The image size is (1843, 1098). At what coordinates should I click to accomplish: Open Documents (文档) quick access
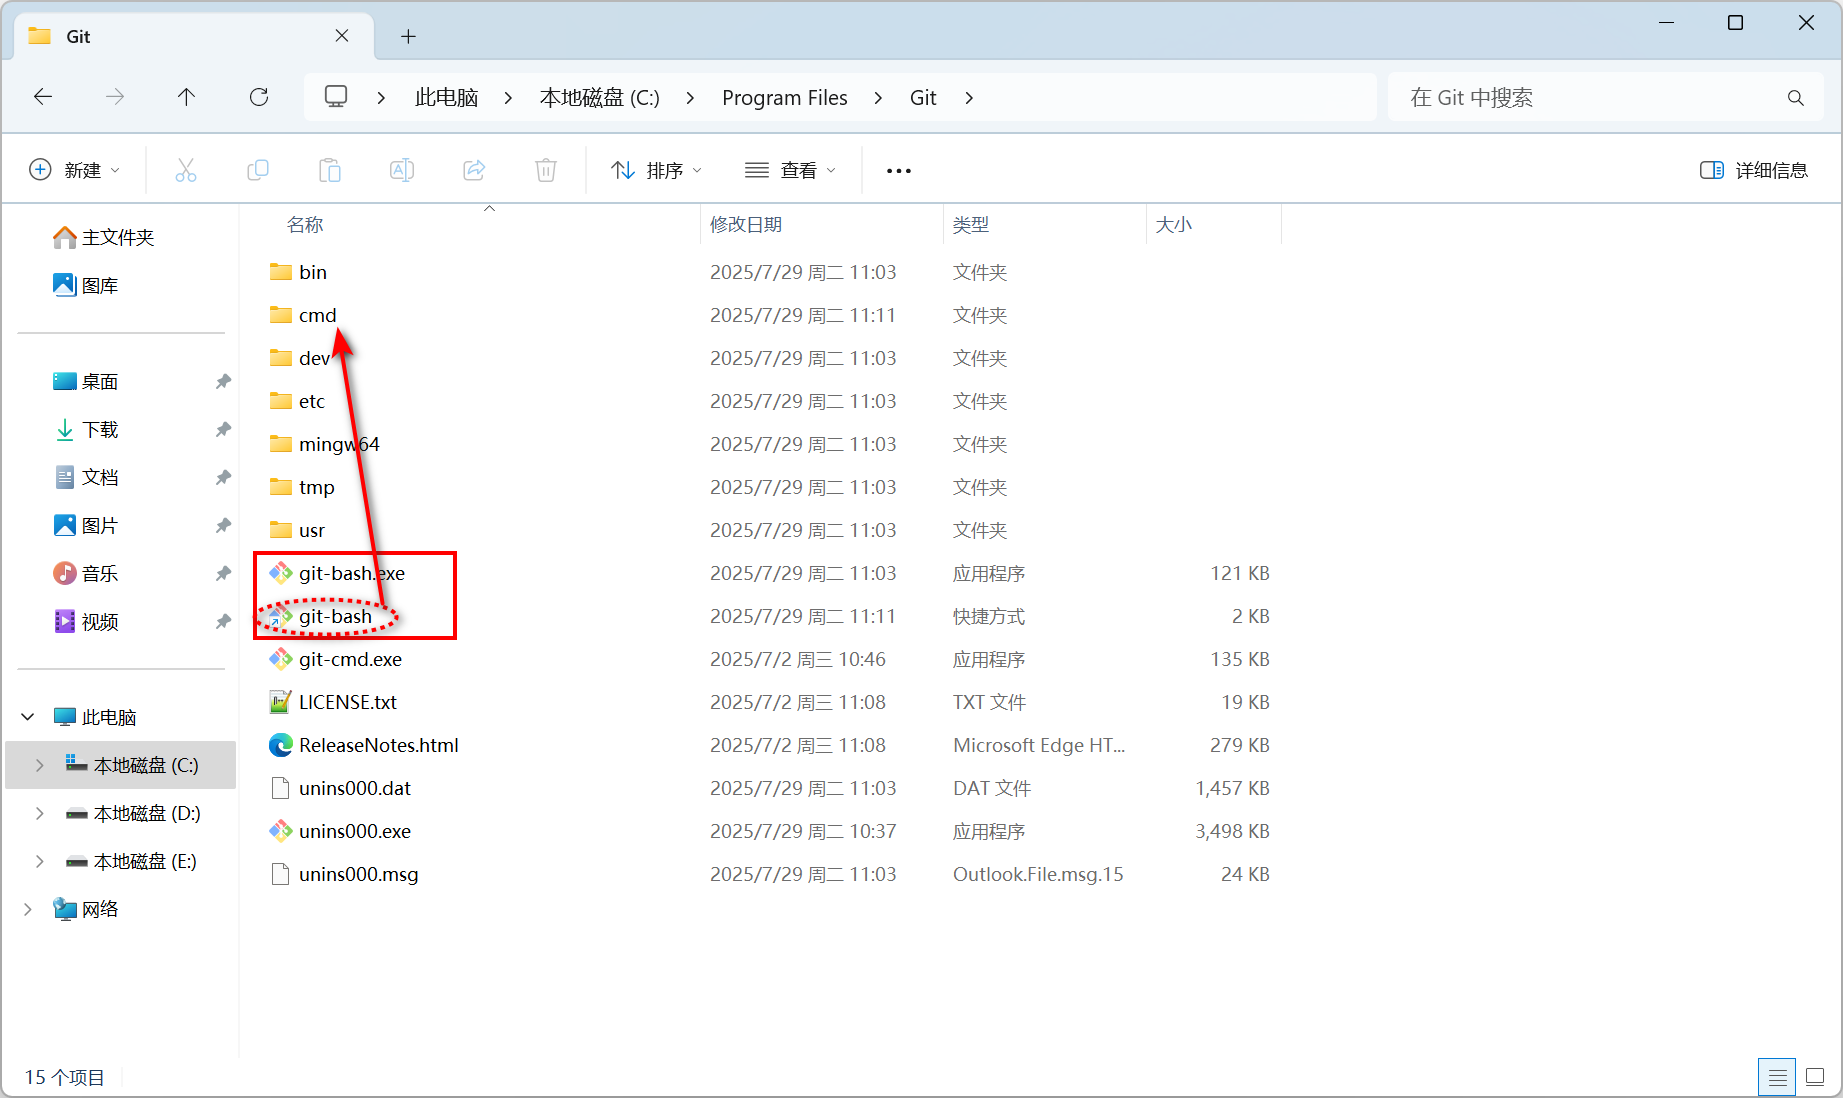pos(86,477)
